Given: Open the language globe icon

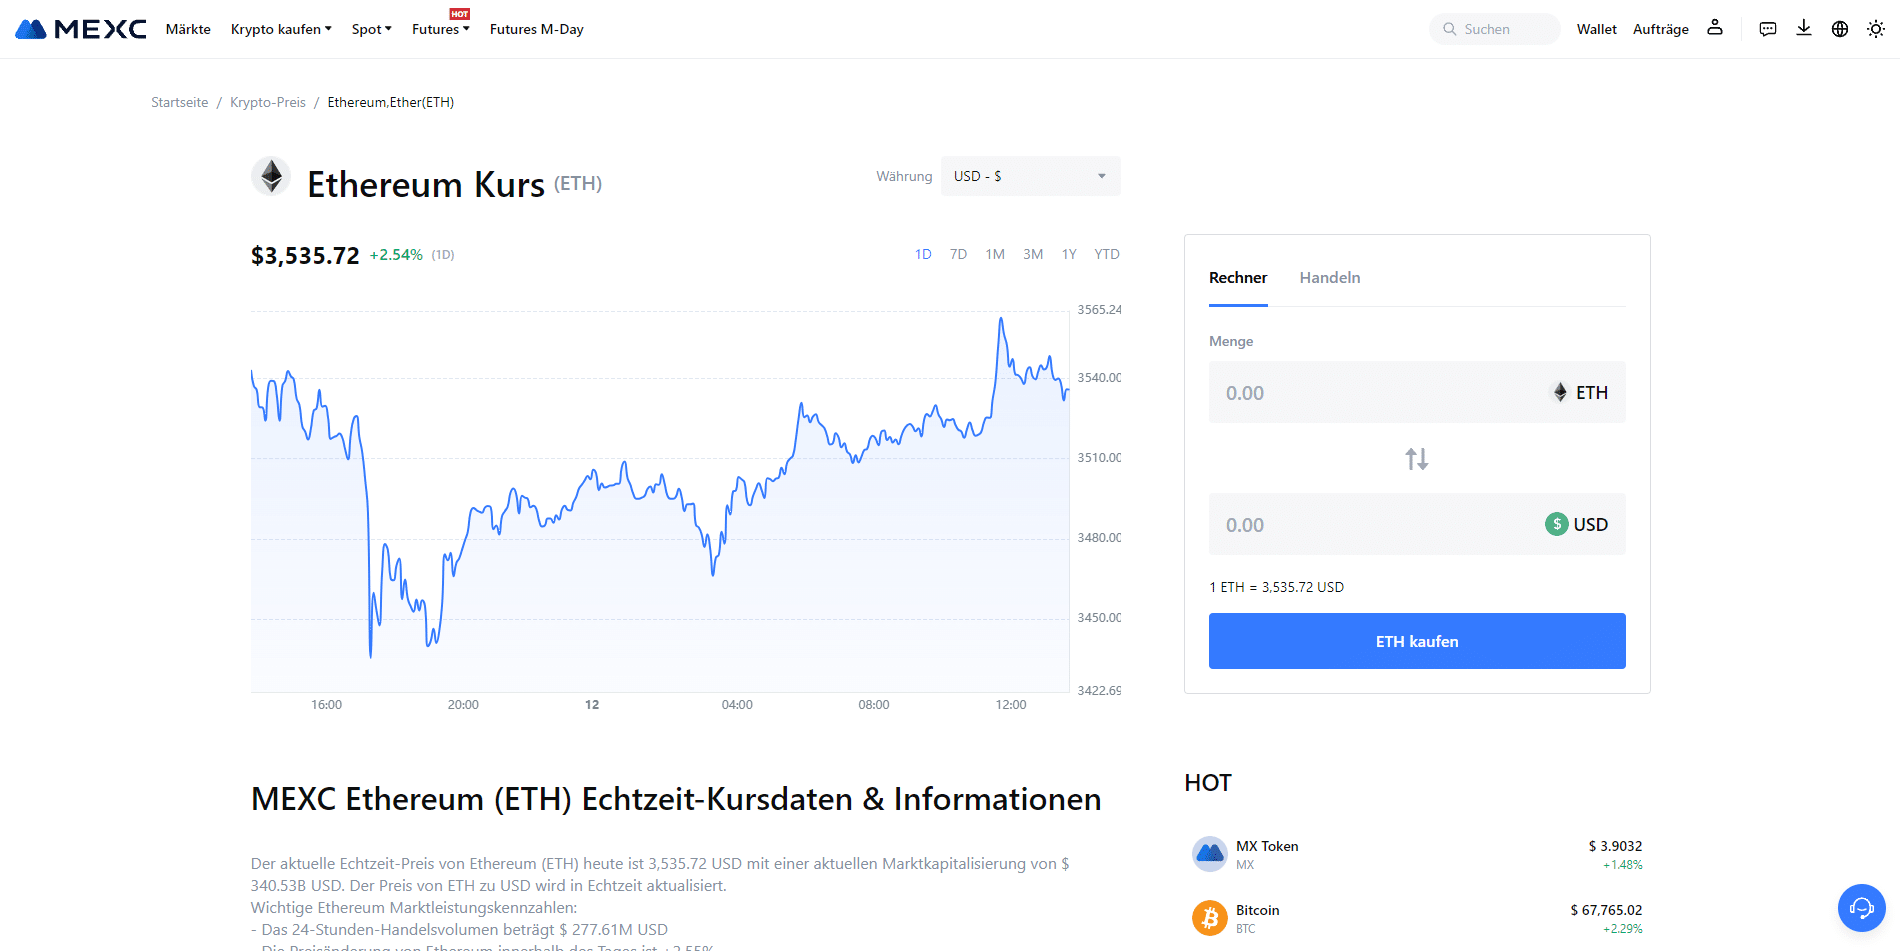Looking at the screenshot, I should pyautogui.click(x=1840, y=29).
